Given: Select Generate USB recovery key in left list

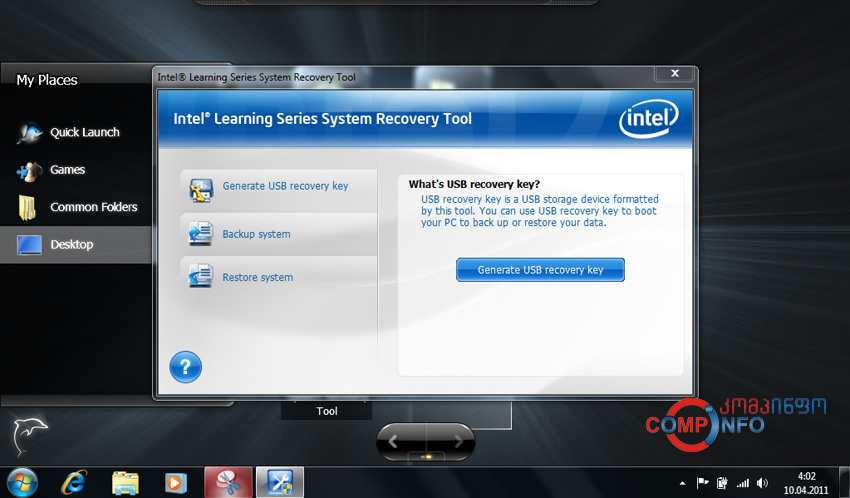Looking at the screenshot, I should click(279, 191).
